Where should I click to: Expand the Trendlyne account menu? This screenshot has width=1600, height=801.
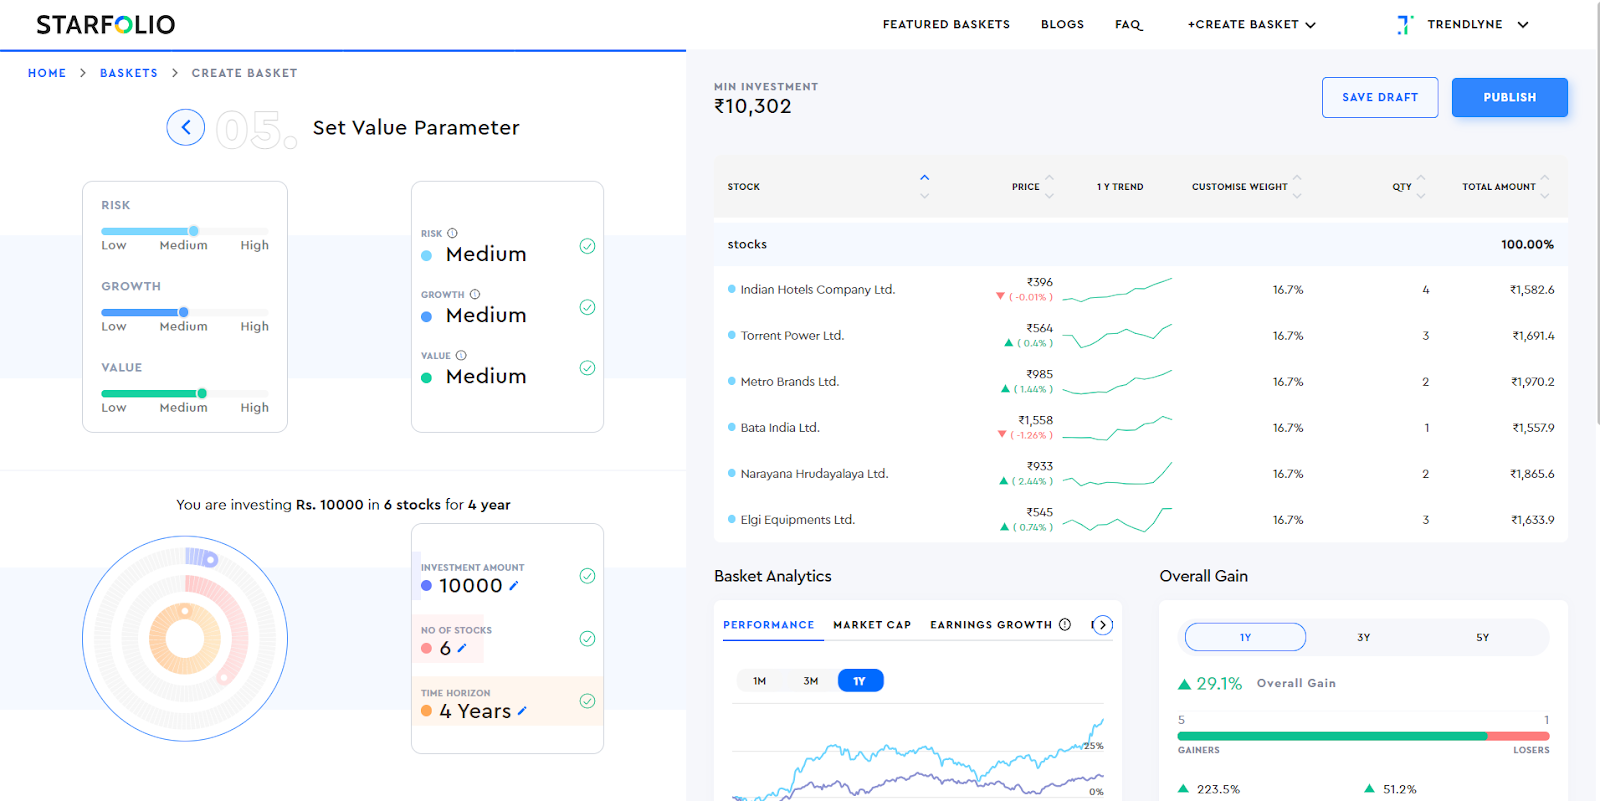tap(1523, 25)
